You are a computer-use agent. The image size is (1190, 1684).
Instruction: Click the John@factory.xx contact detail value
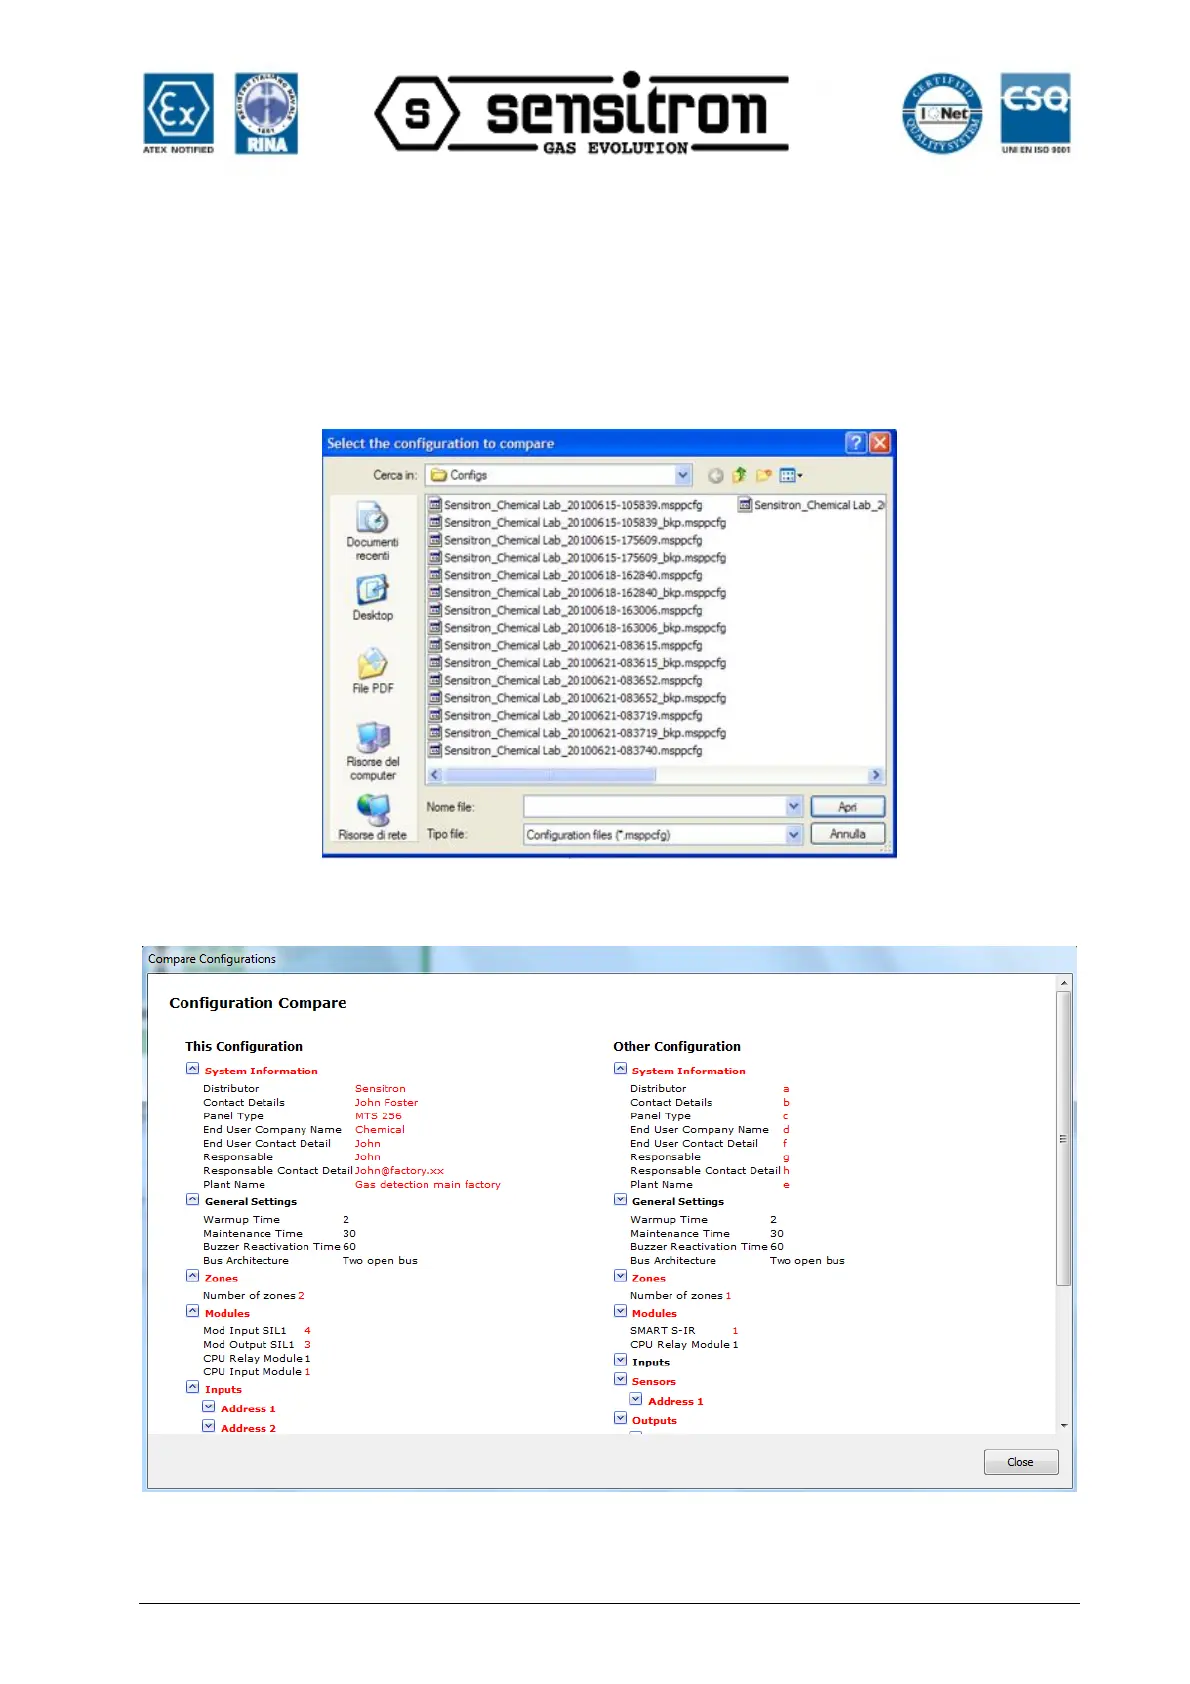pos(399,1170)
